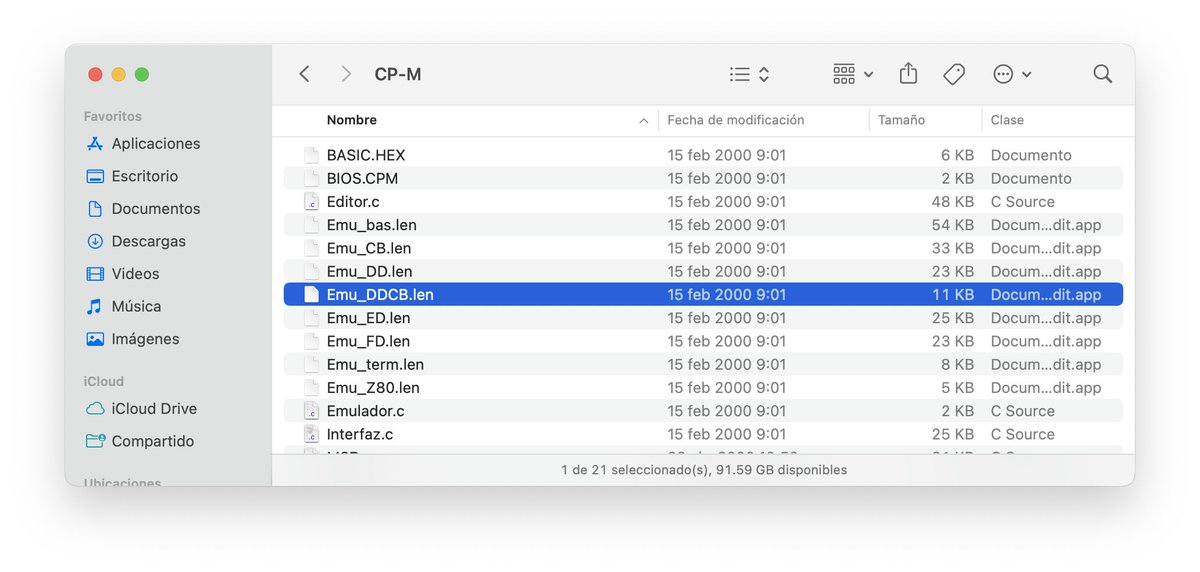
Task: Click the Emu_DDCB.len file icon
Action: click(311, 295)
